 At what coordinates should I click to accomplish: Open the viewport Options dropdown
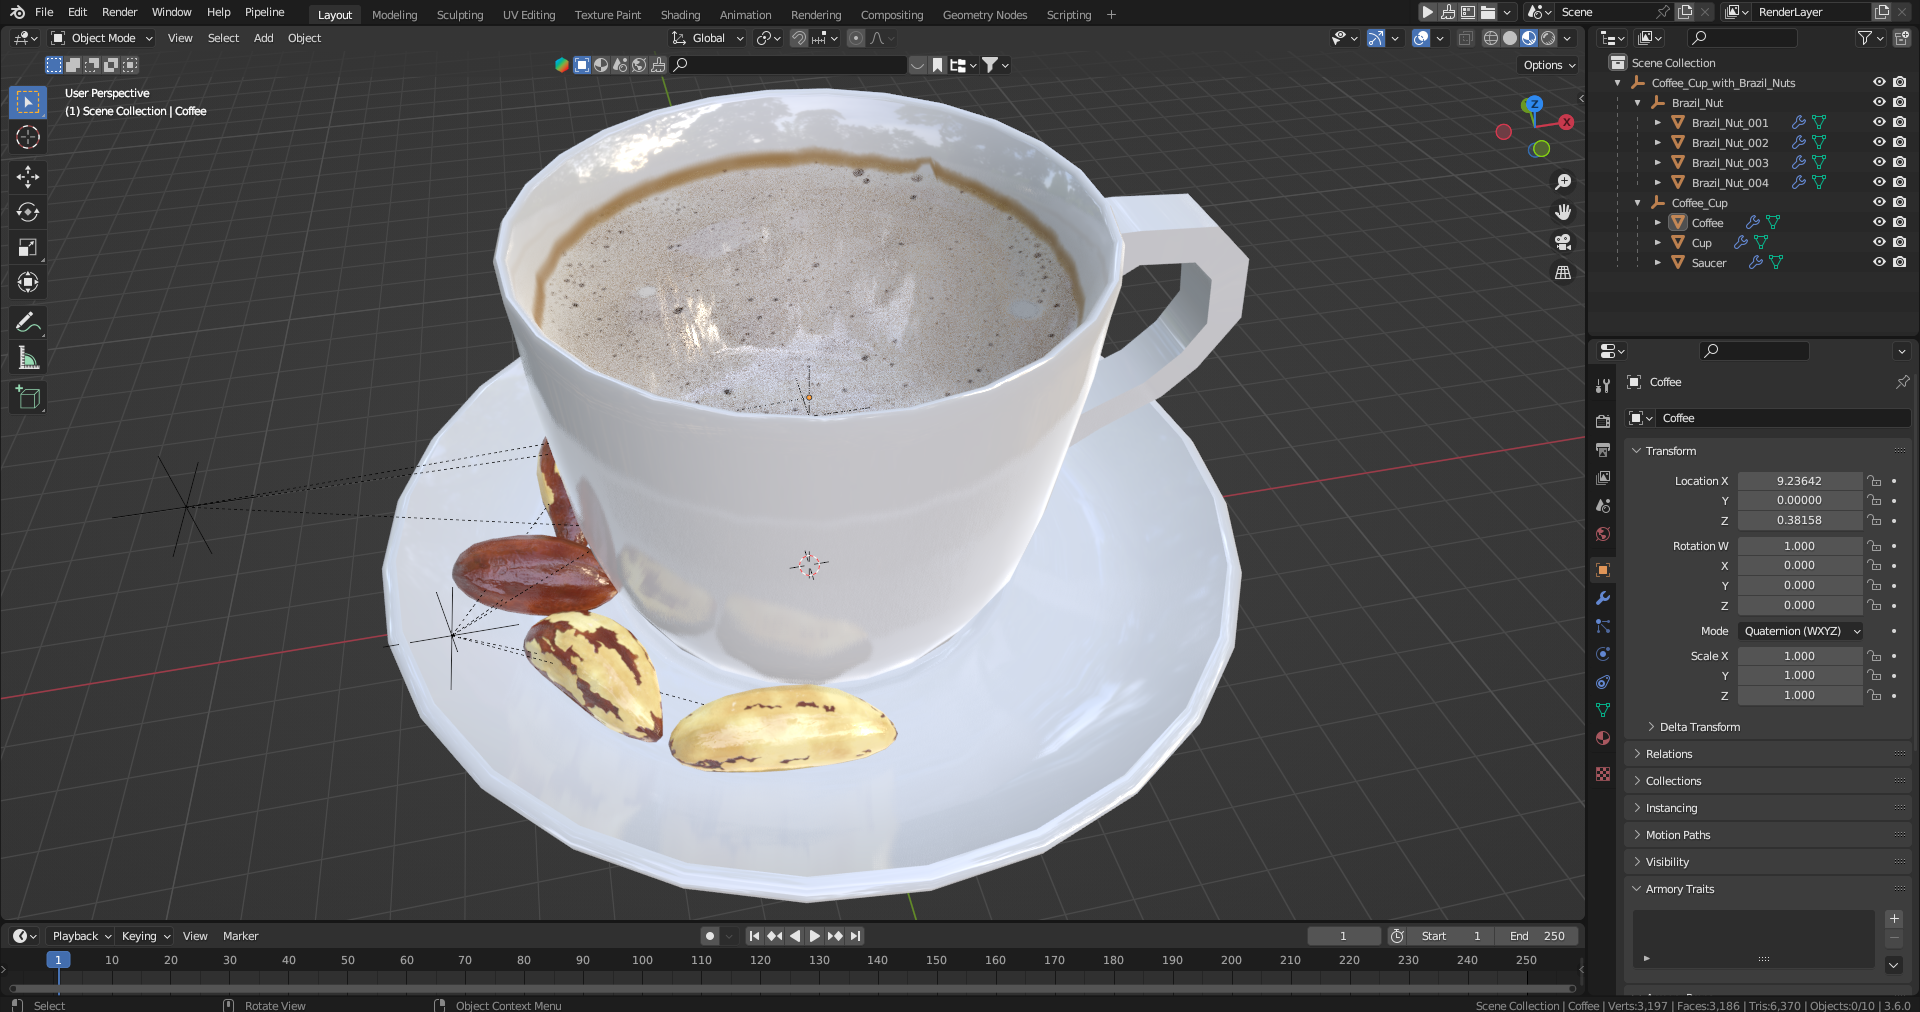[x=1549, y=65]
